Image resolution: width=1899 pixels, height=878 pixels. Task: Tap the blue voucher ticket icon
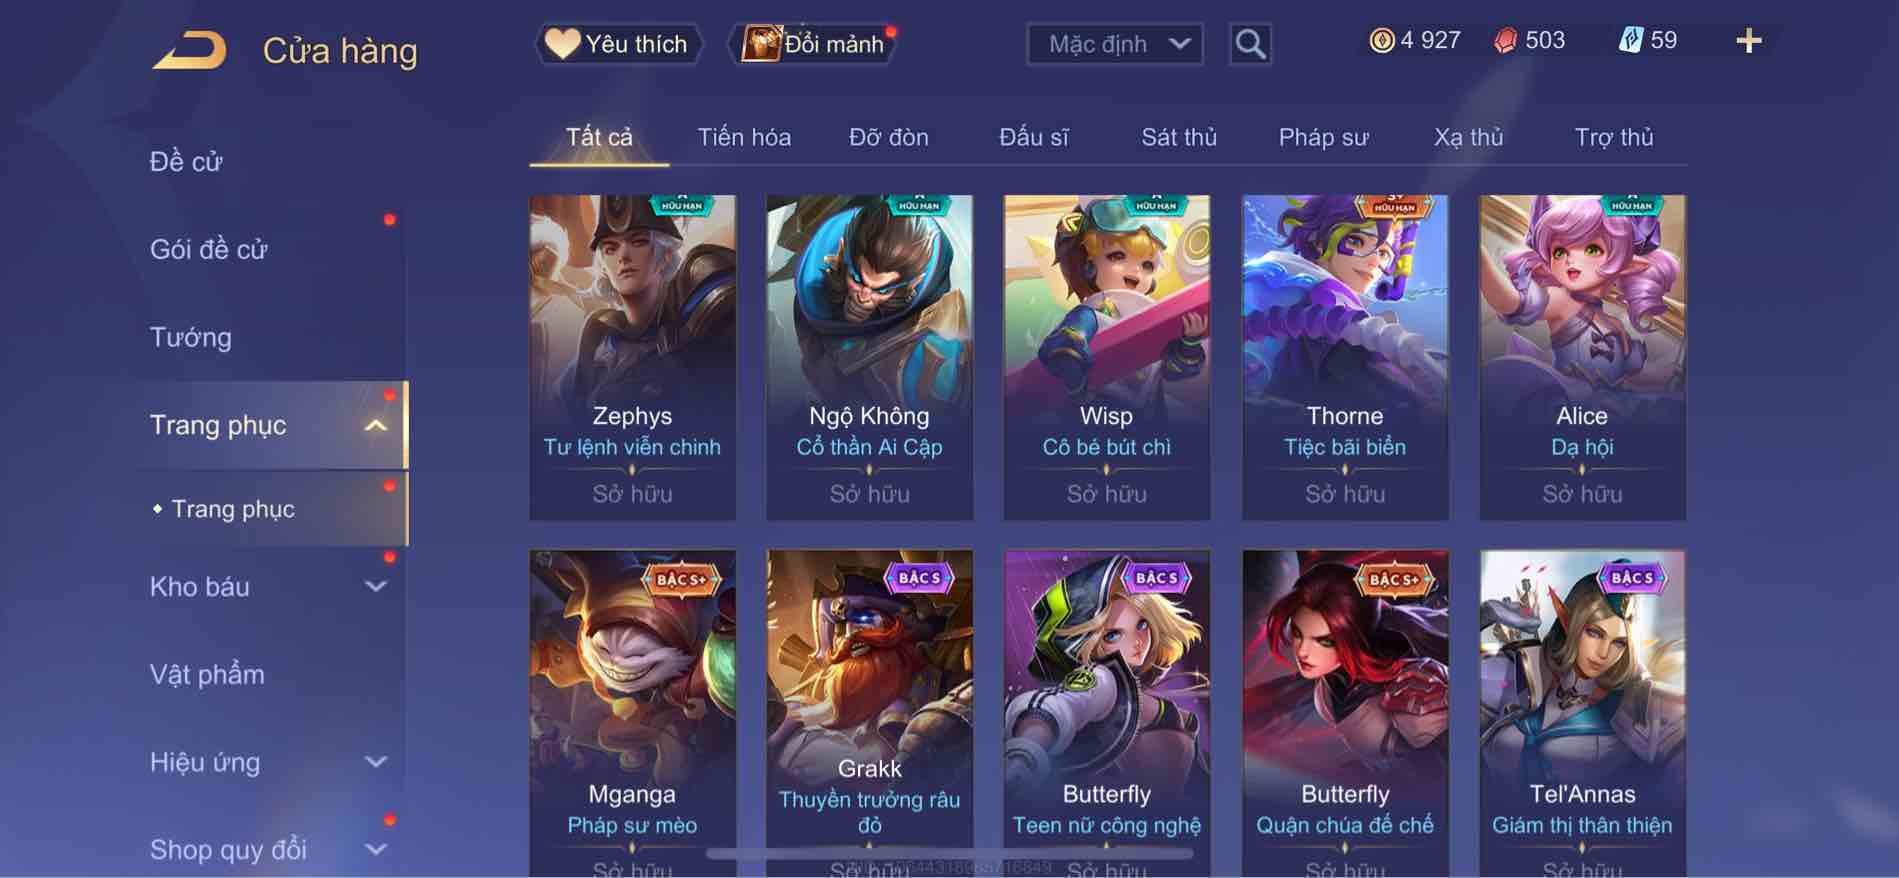(1631, 41)
